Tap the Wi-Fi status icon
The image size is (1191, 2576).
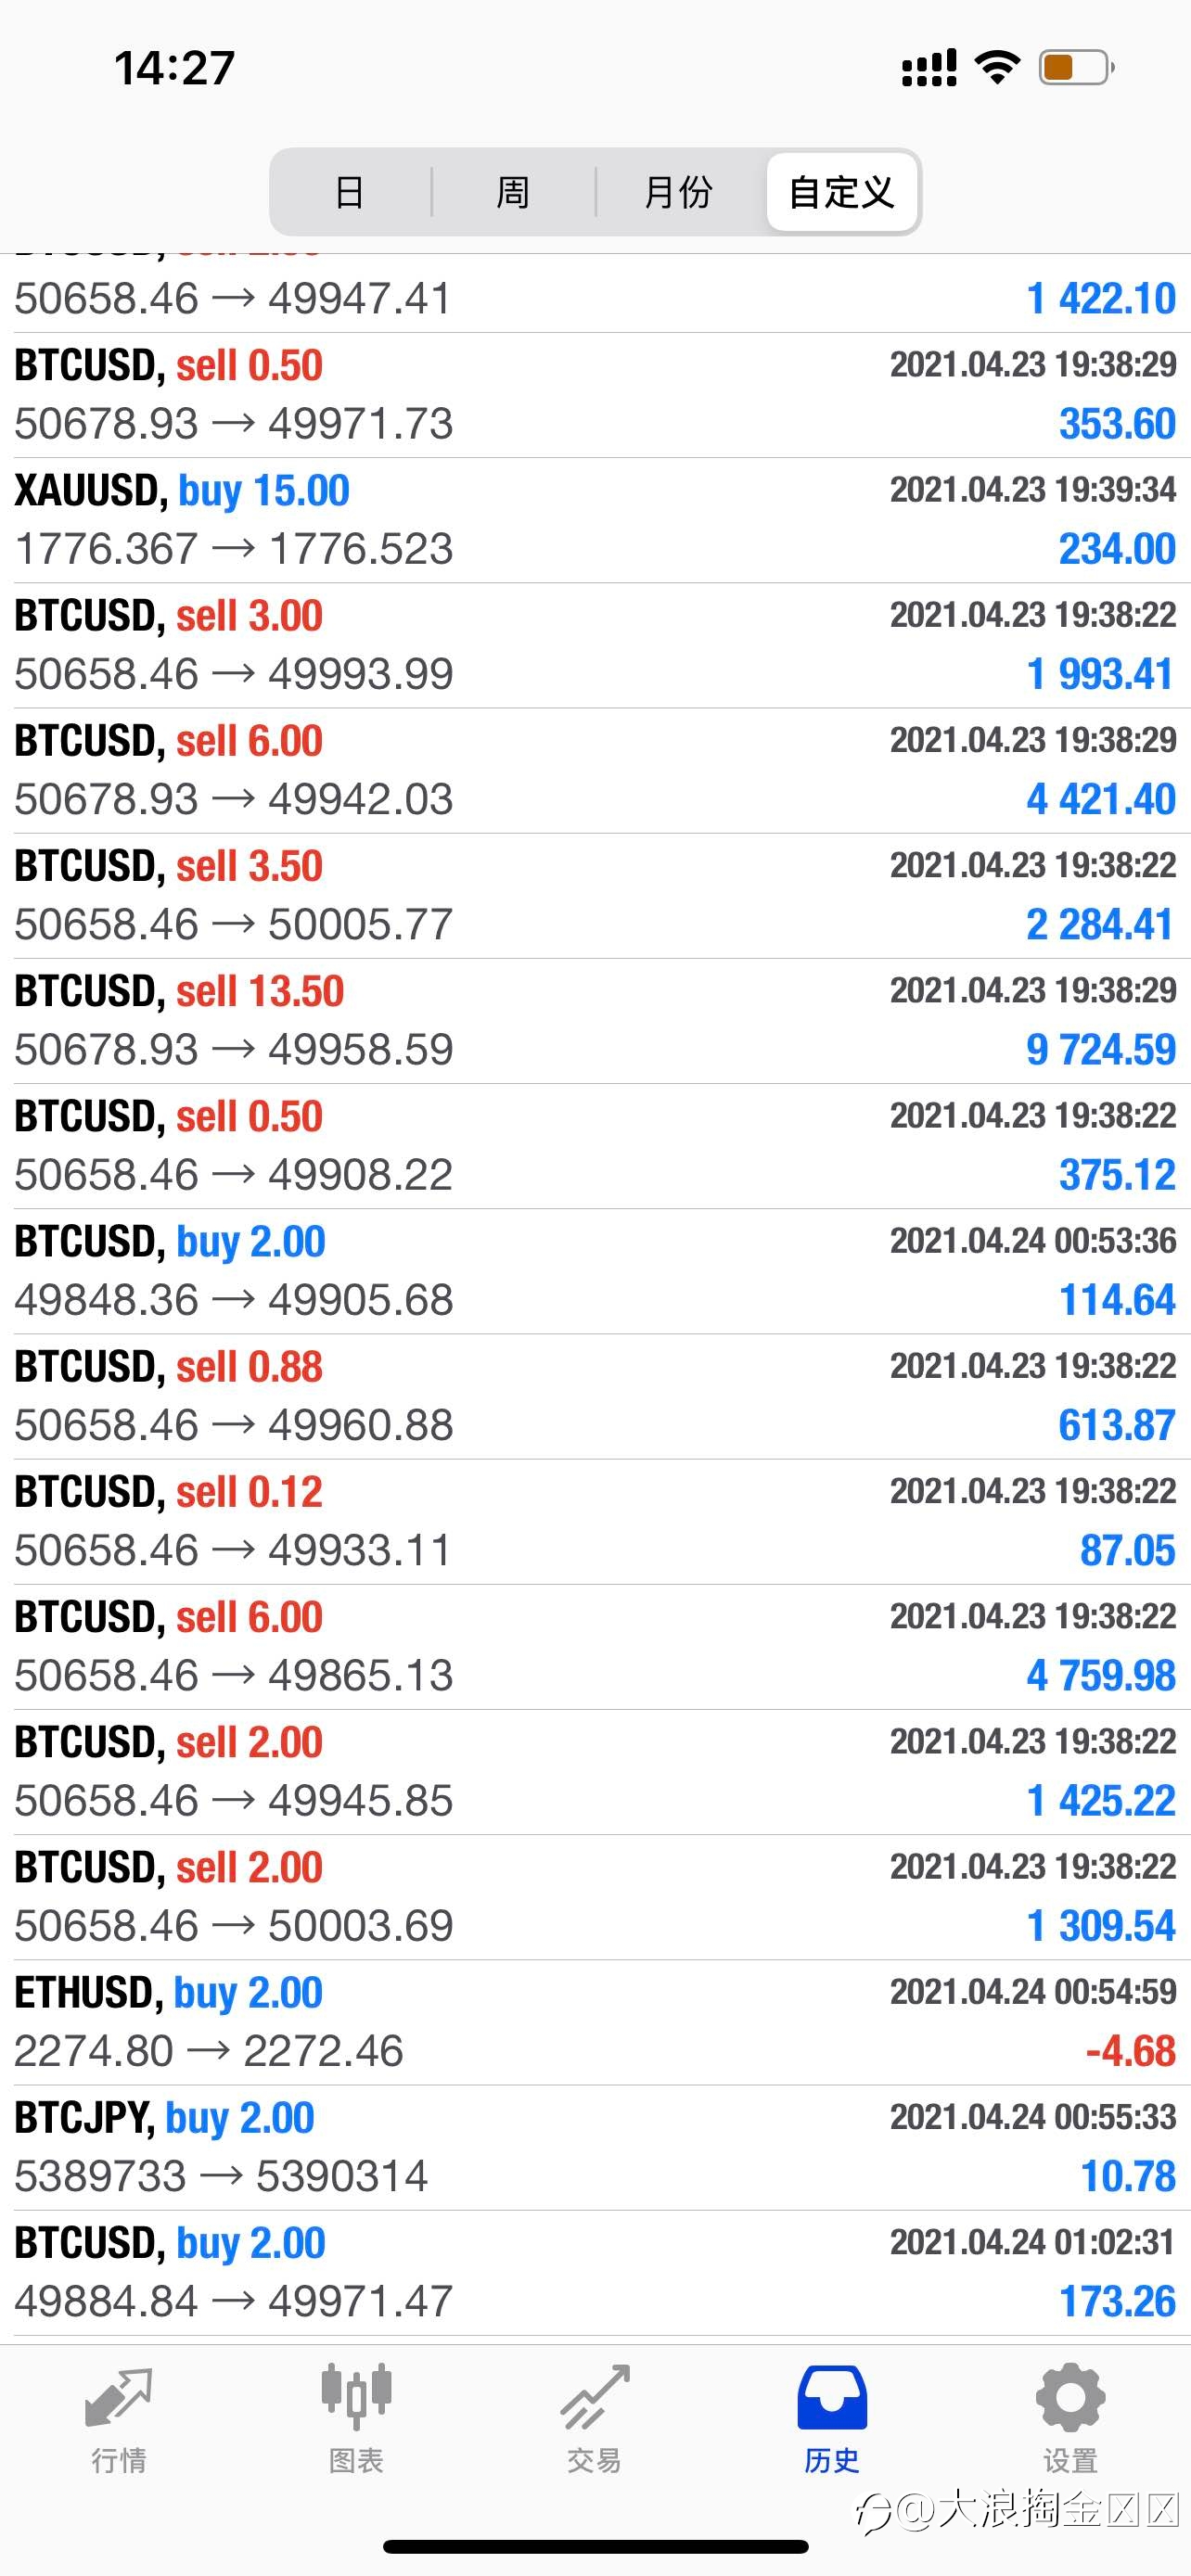[x=997, y=68]
